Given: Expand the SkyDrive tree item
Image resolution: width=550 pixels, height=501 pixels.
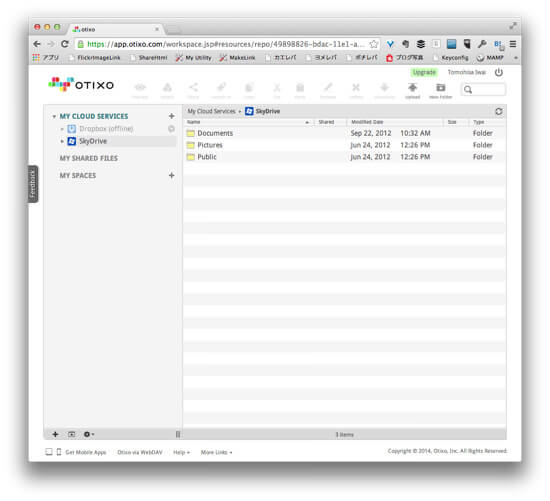Looking at the screenshot, I should (x=62, y=141).
